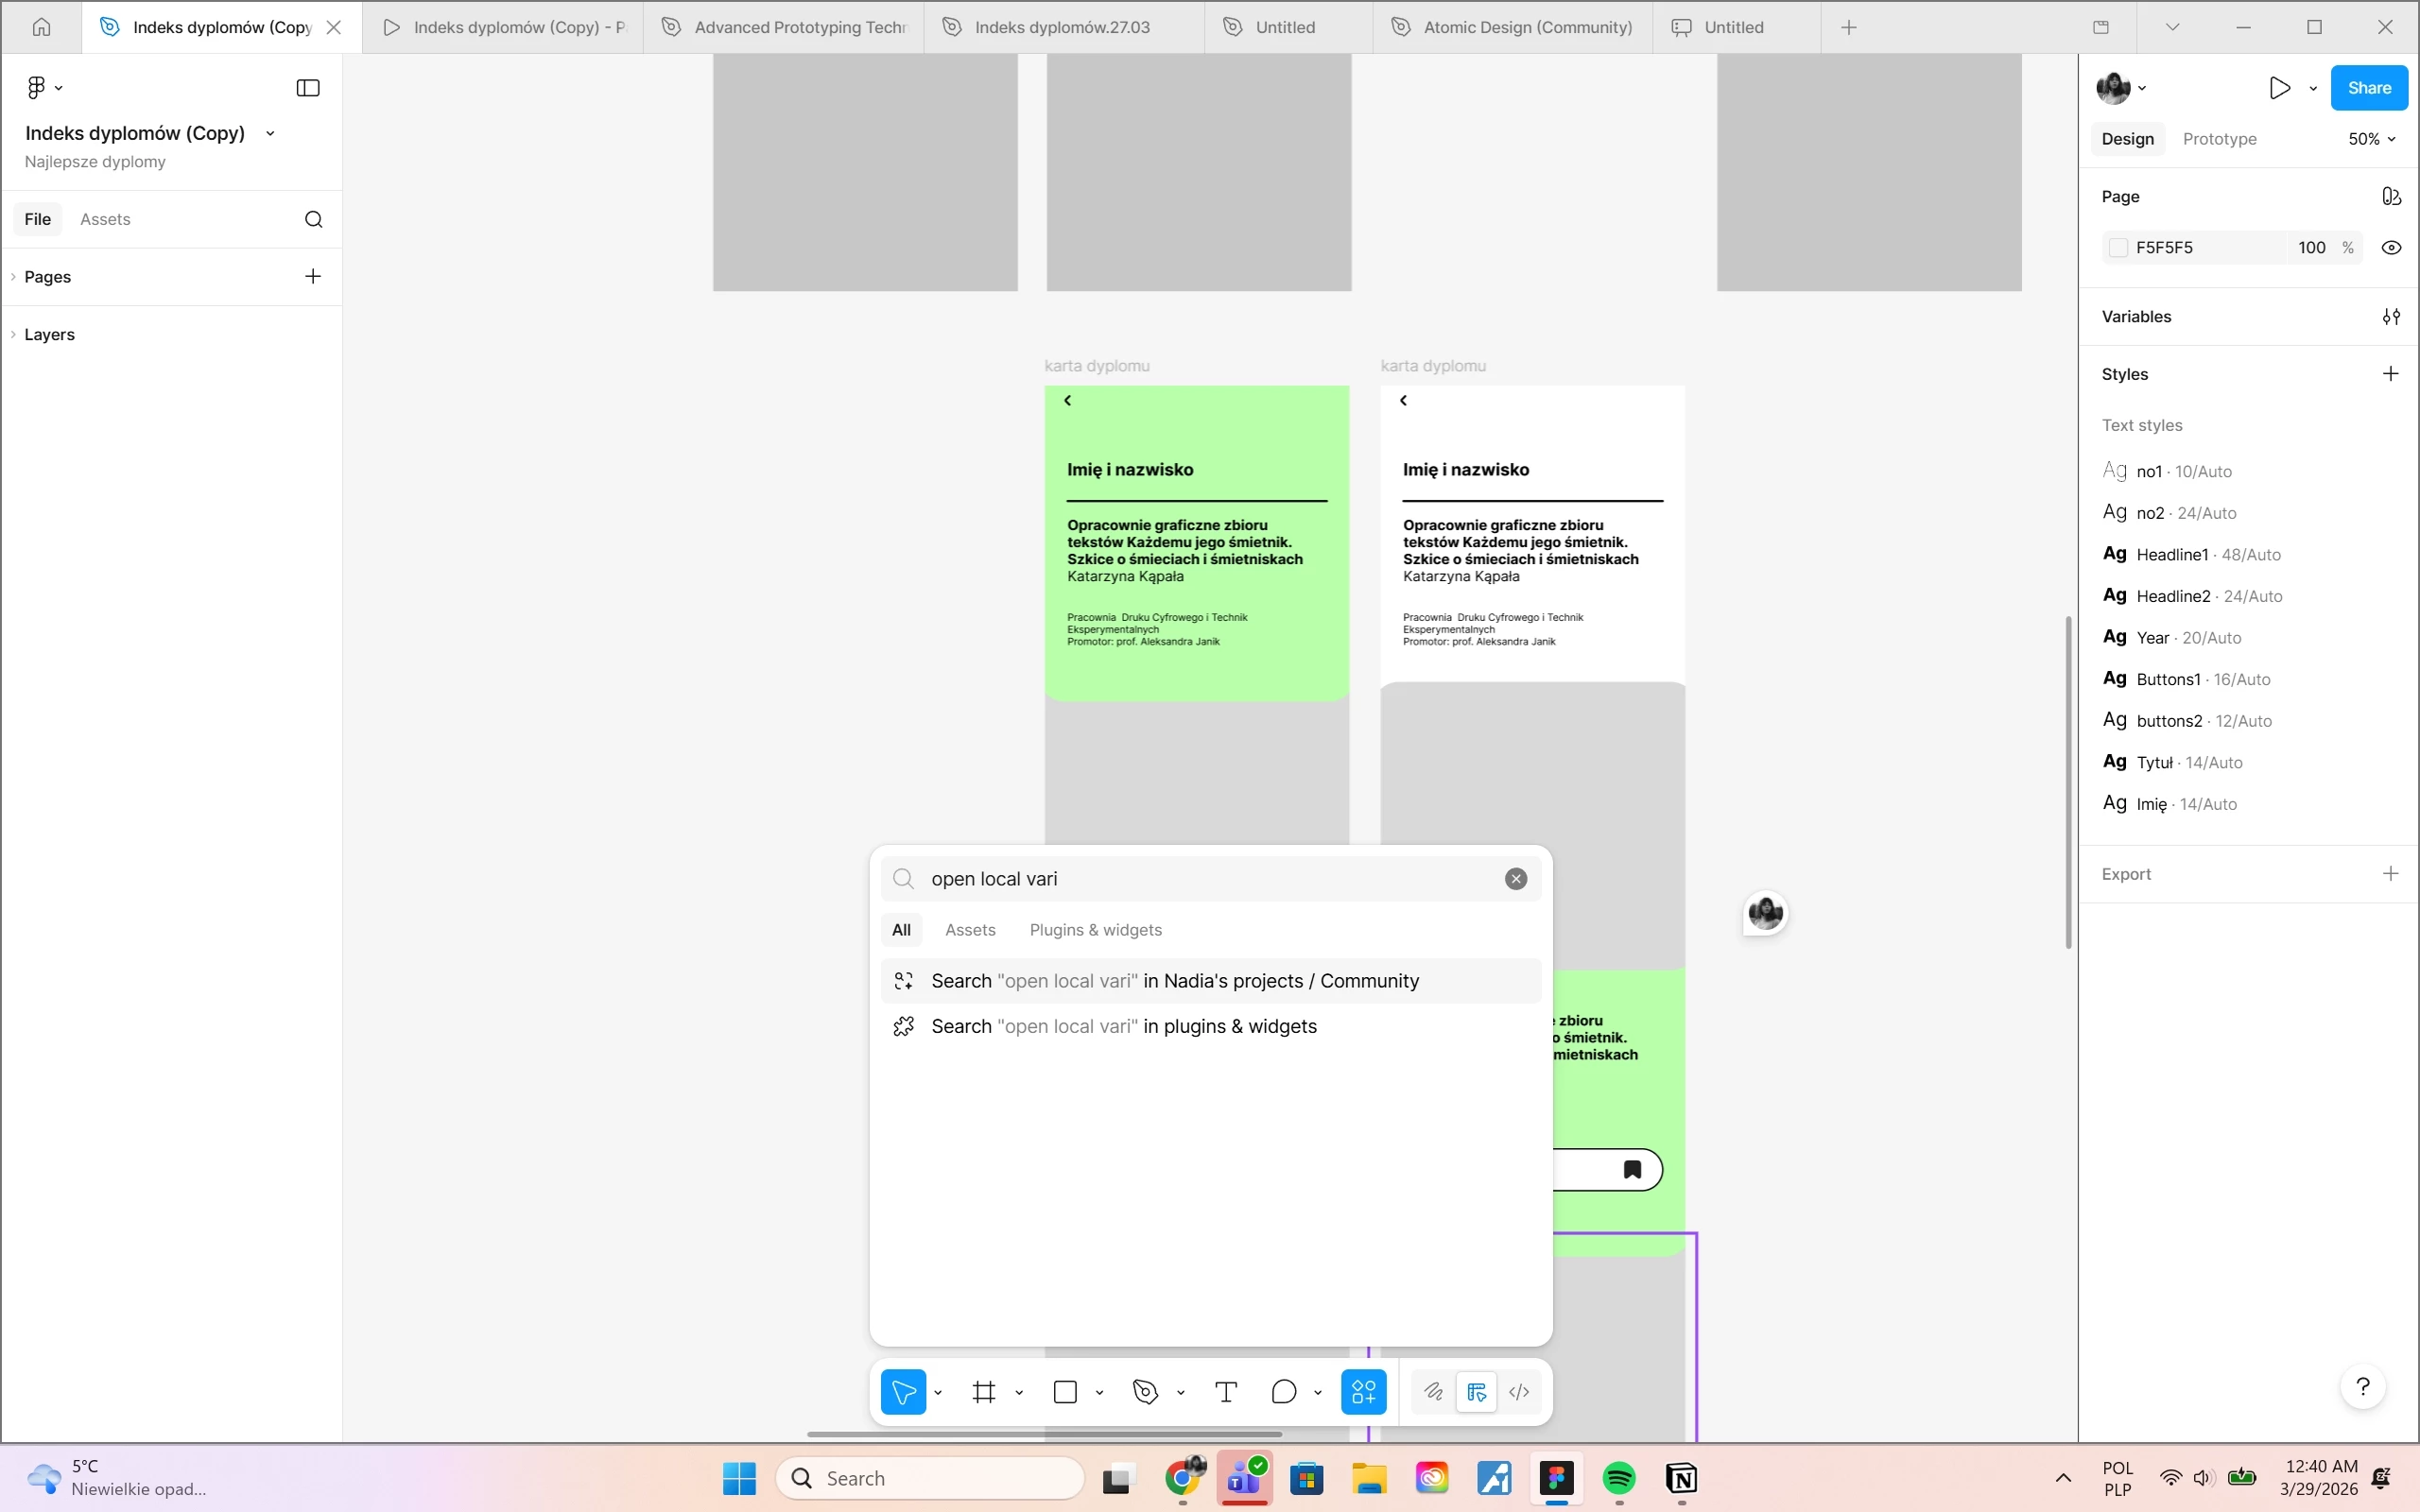Open the 50% zoom dropdown
2420x1512 pixels.
[2372, 139]
